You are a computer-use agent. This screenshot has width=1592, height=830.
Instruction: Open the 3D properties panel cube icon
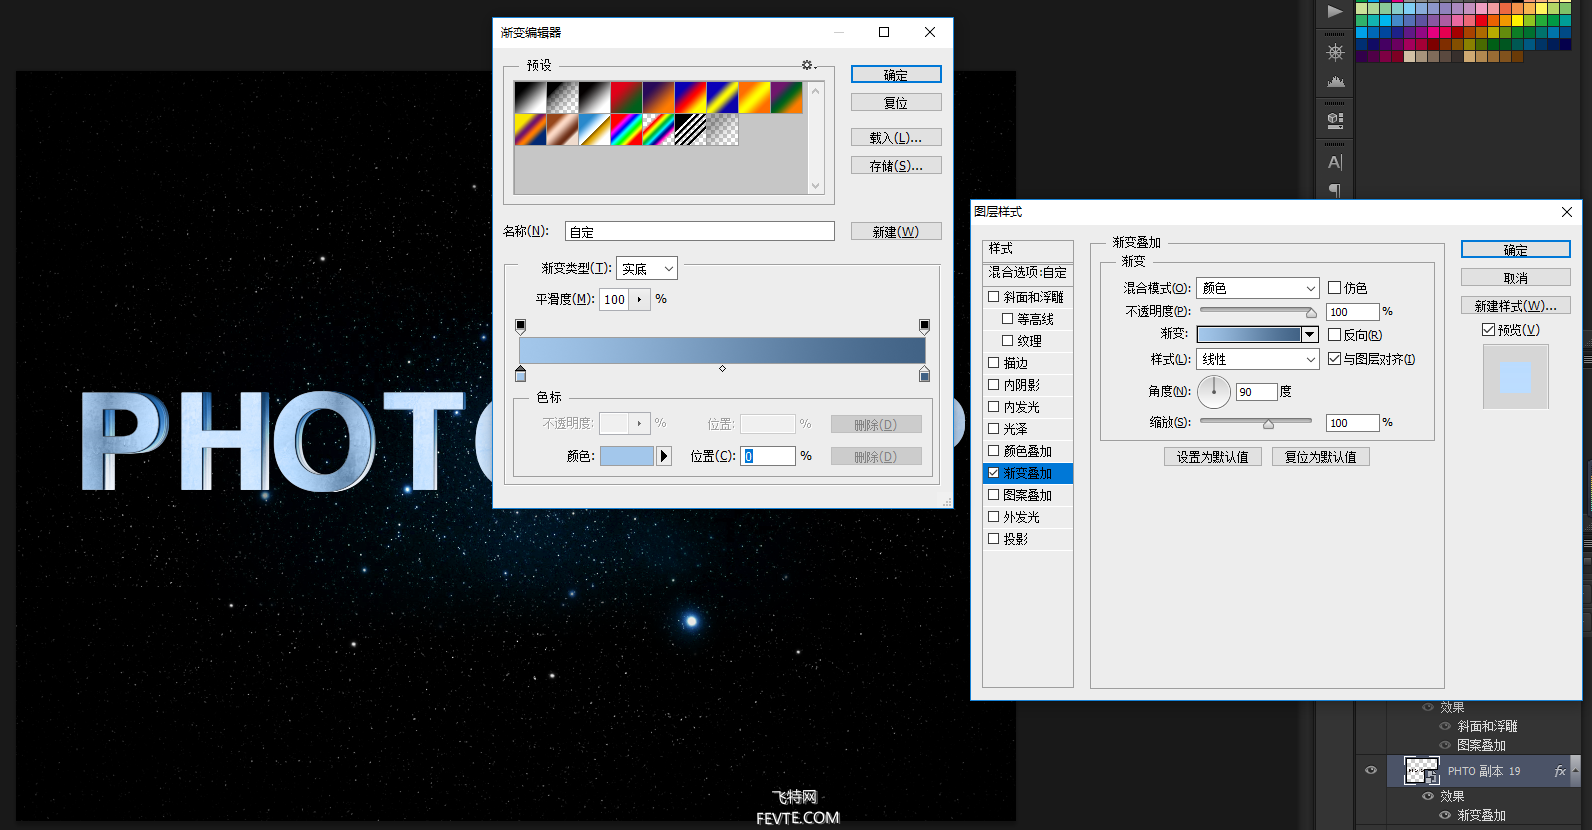[x=1335, y=120]
